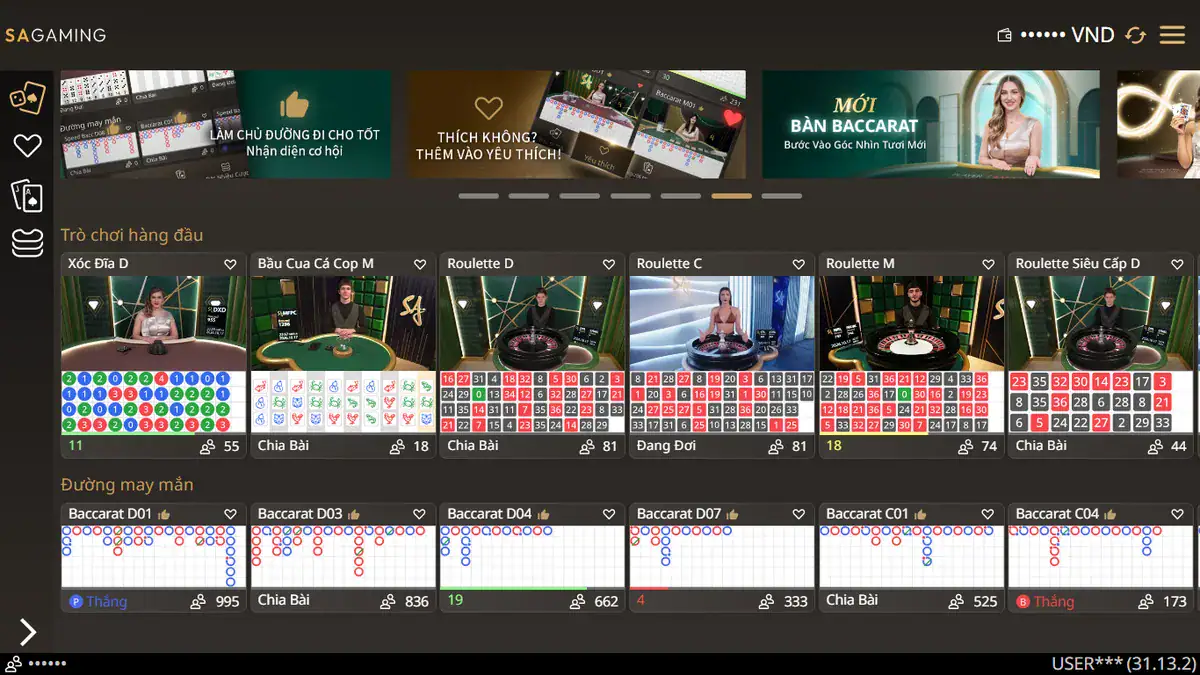Click thumbs-up icon on Baccarat D01

(x=164, y=514)
